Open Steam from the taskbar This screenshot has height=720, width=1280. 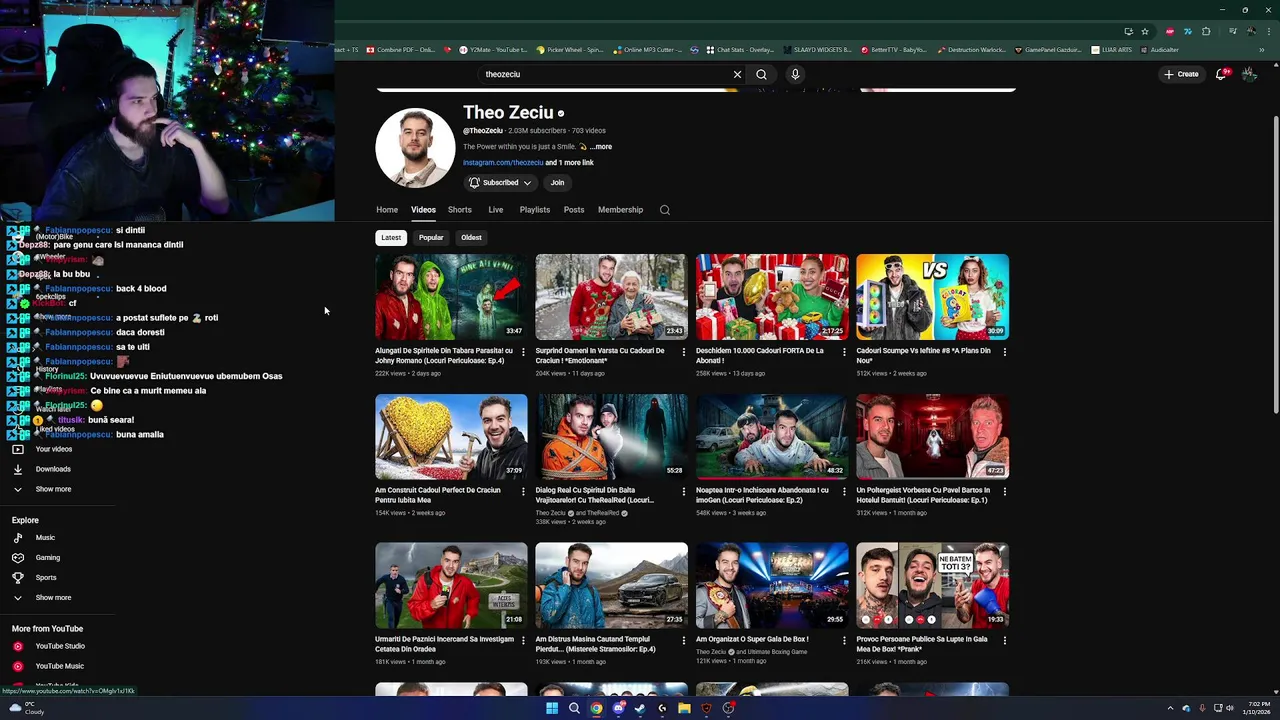(640, 708)
